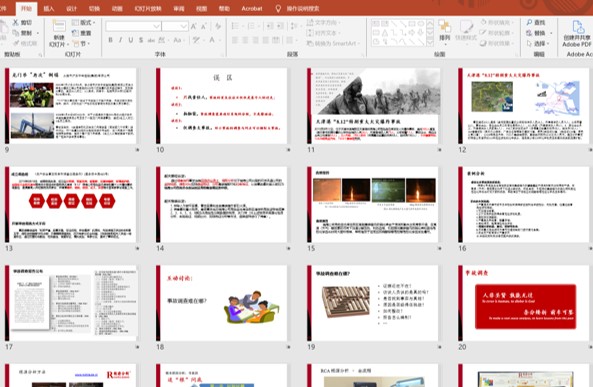Select slide 9 thumbnail
The width and height of the screenshot is (593, 387).
click(x=70, y=106)
